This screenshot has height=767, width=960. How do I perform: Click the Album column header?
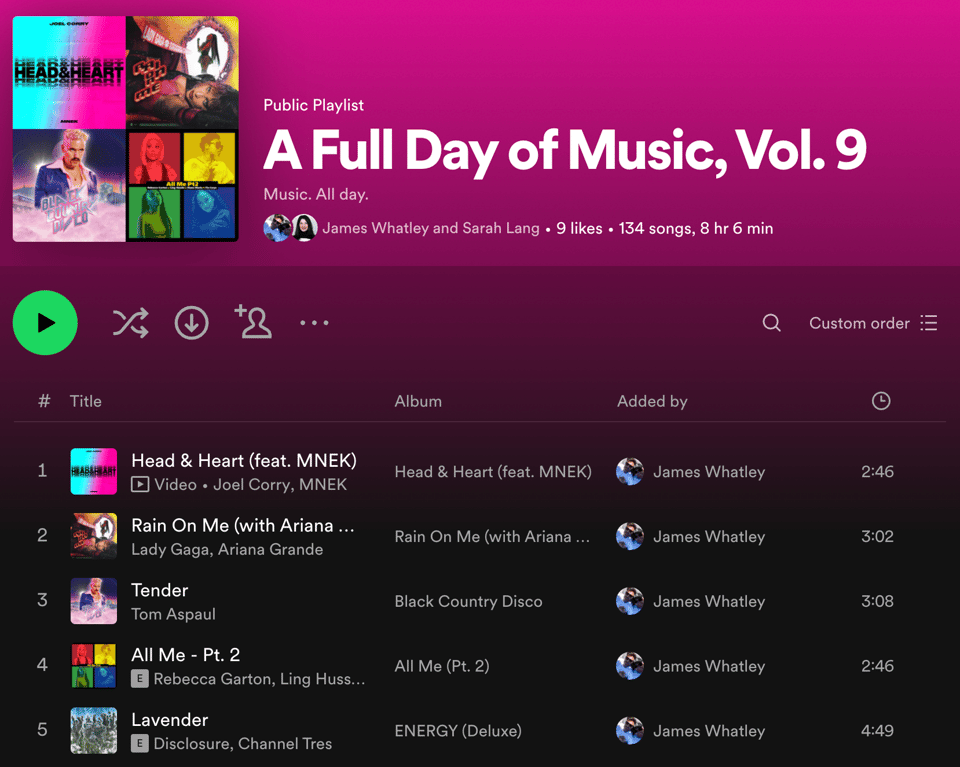[x=418, y=401]
